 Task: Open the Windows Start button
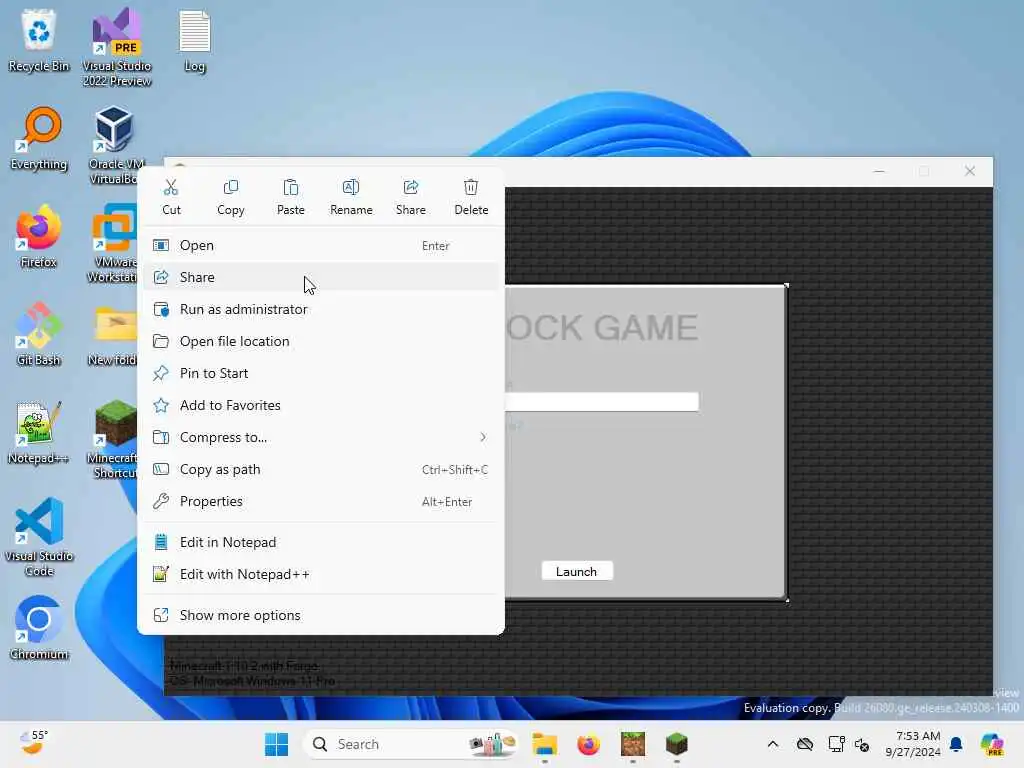[x=276, y=744]
